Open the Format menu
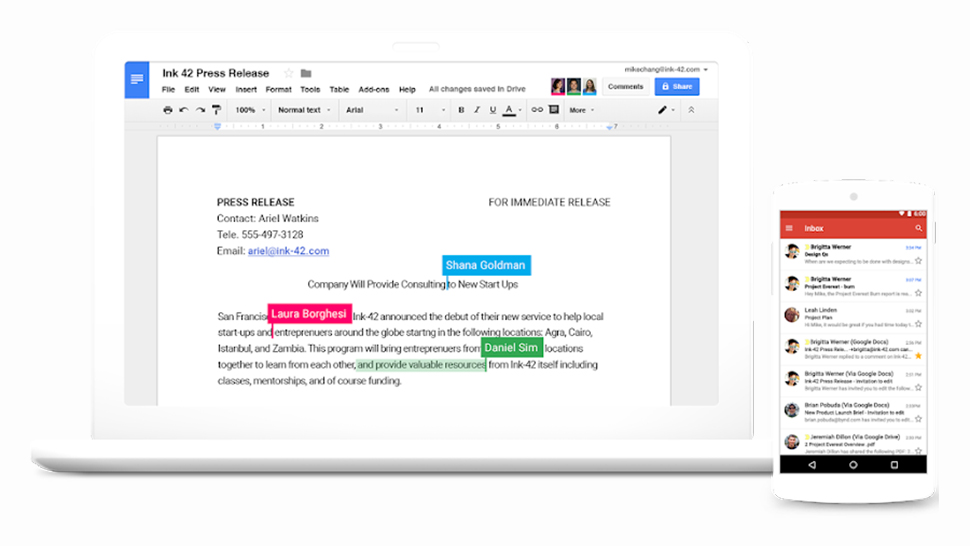Image resolution: width=970 pixels, height=546 pixels. pos(278,90)
